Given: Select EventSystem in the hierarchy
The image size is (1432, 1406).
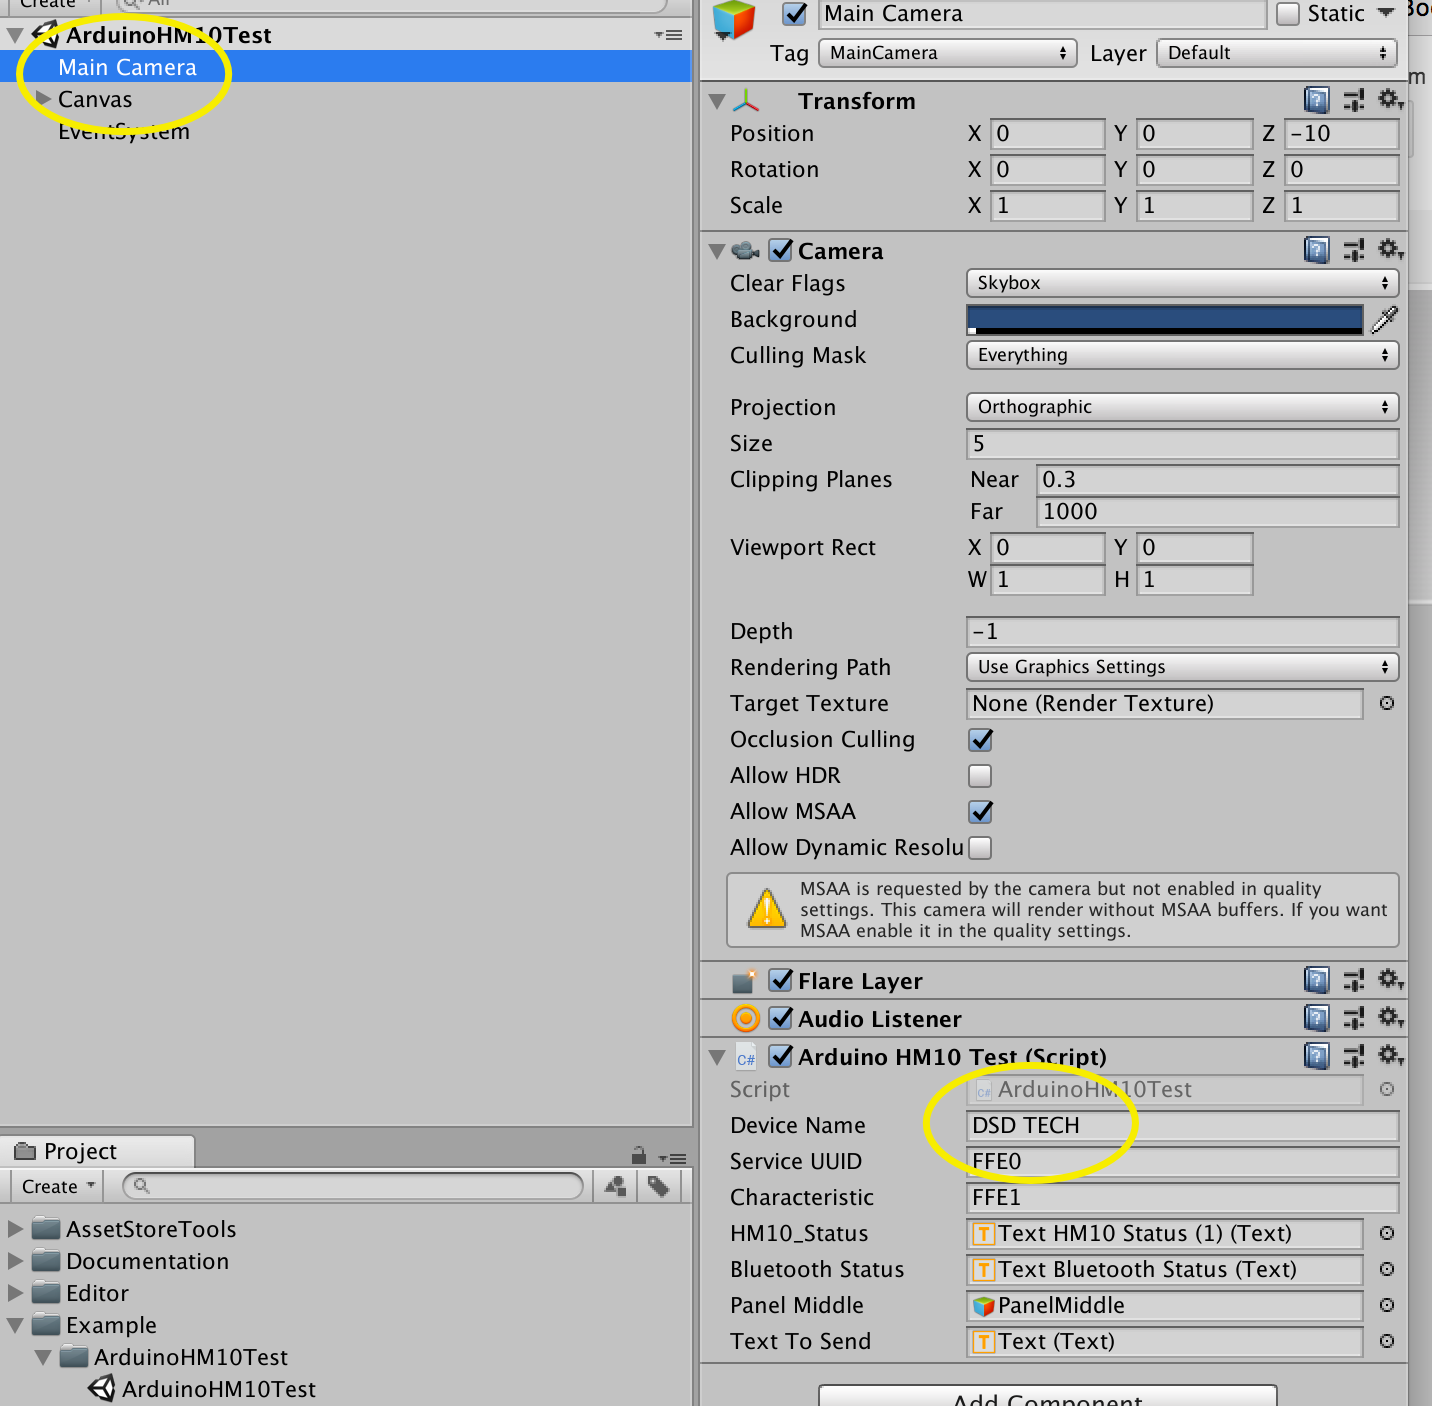Looking at the screenshot, I should pyautogui.click(x=124, y=132).
